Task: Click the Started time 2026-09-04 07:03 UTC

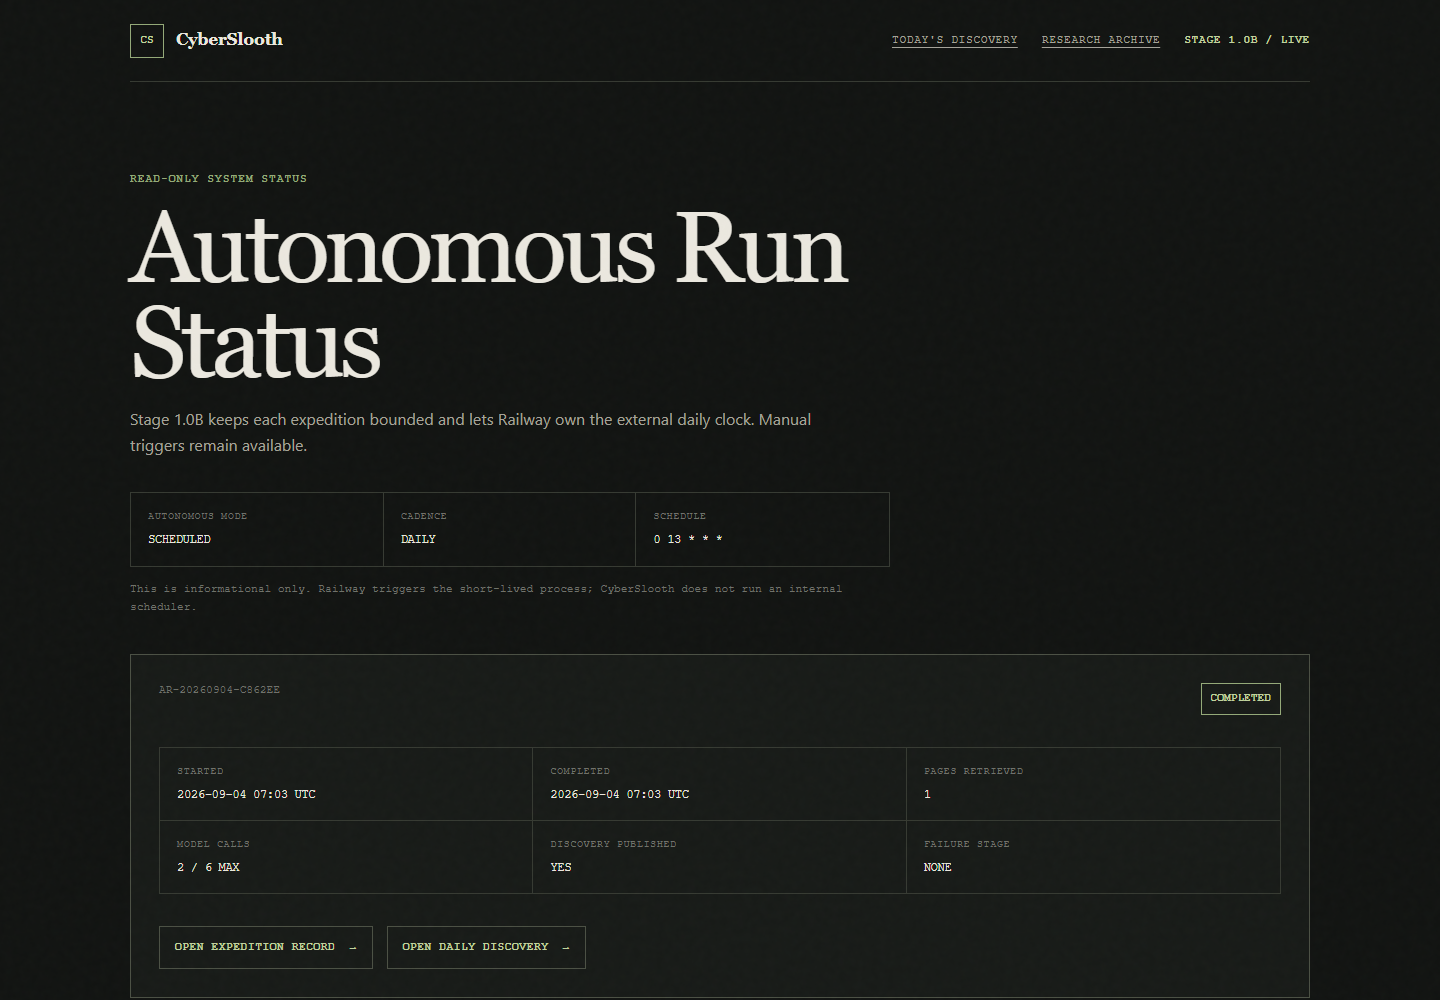Action: [246, 794]
